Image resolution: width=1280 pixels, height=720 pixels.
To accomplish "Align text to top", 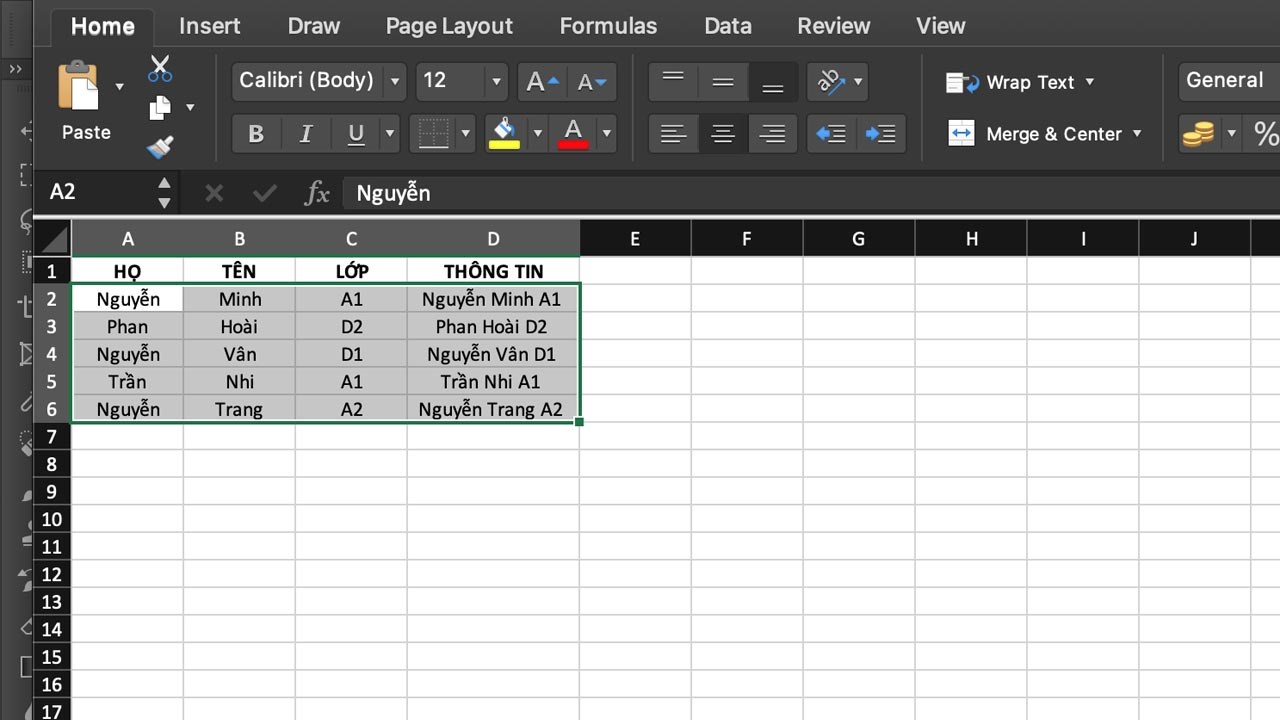I will click(673, 81).
